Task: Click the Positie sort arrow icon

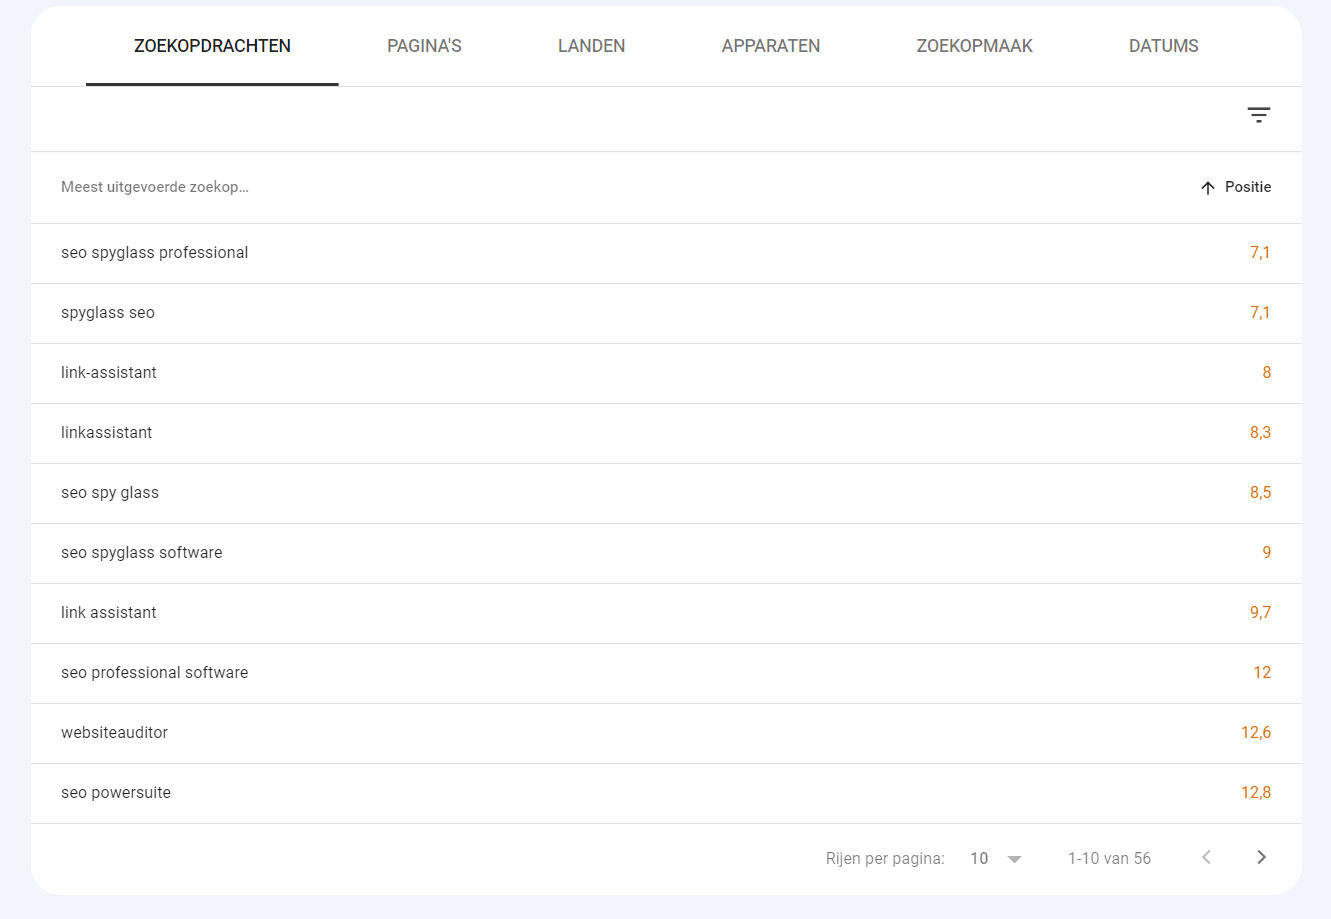Action: click(1208, 188)
